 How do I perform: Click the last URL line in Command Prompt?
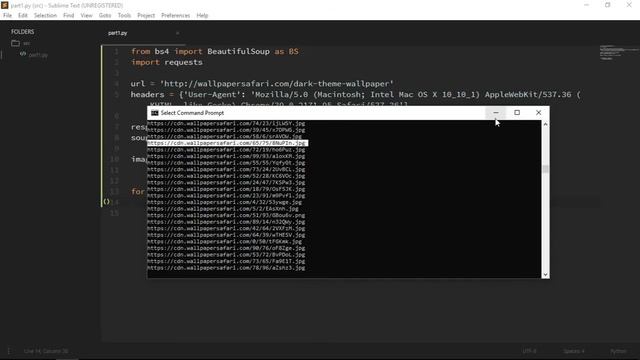(226, 268)
